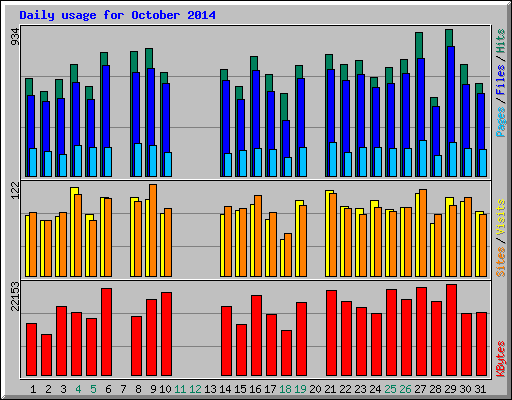Select day 1 on the date axis

(33, 389)
